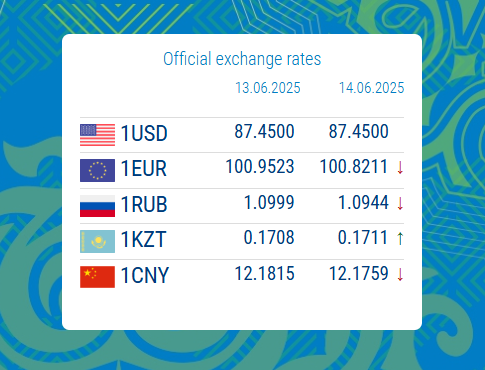Click the European Union flag icon
This screenshot has width=485, height=370.
97,170
